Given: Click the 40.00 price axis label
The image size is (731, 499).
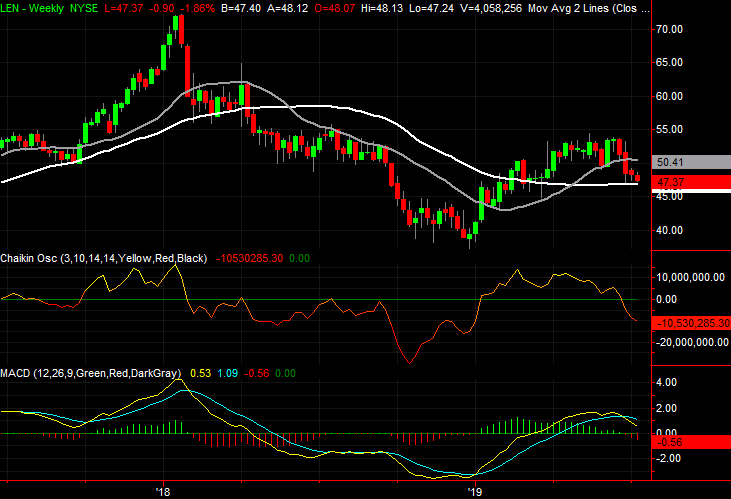Looking at the screenshot, I should tap(668, 230).
